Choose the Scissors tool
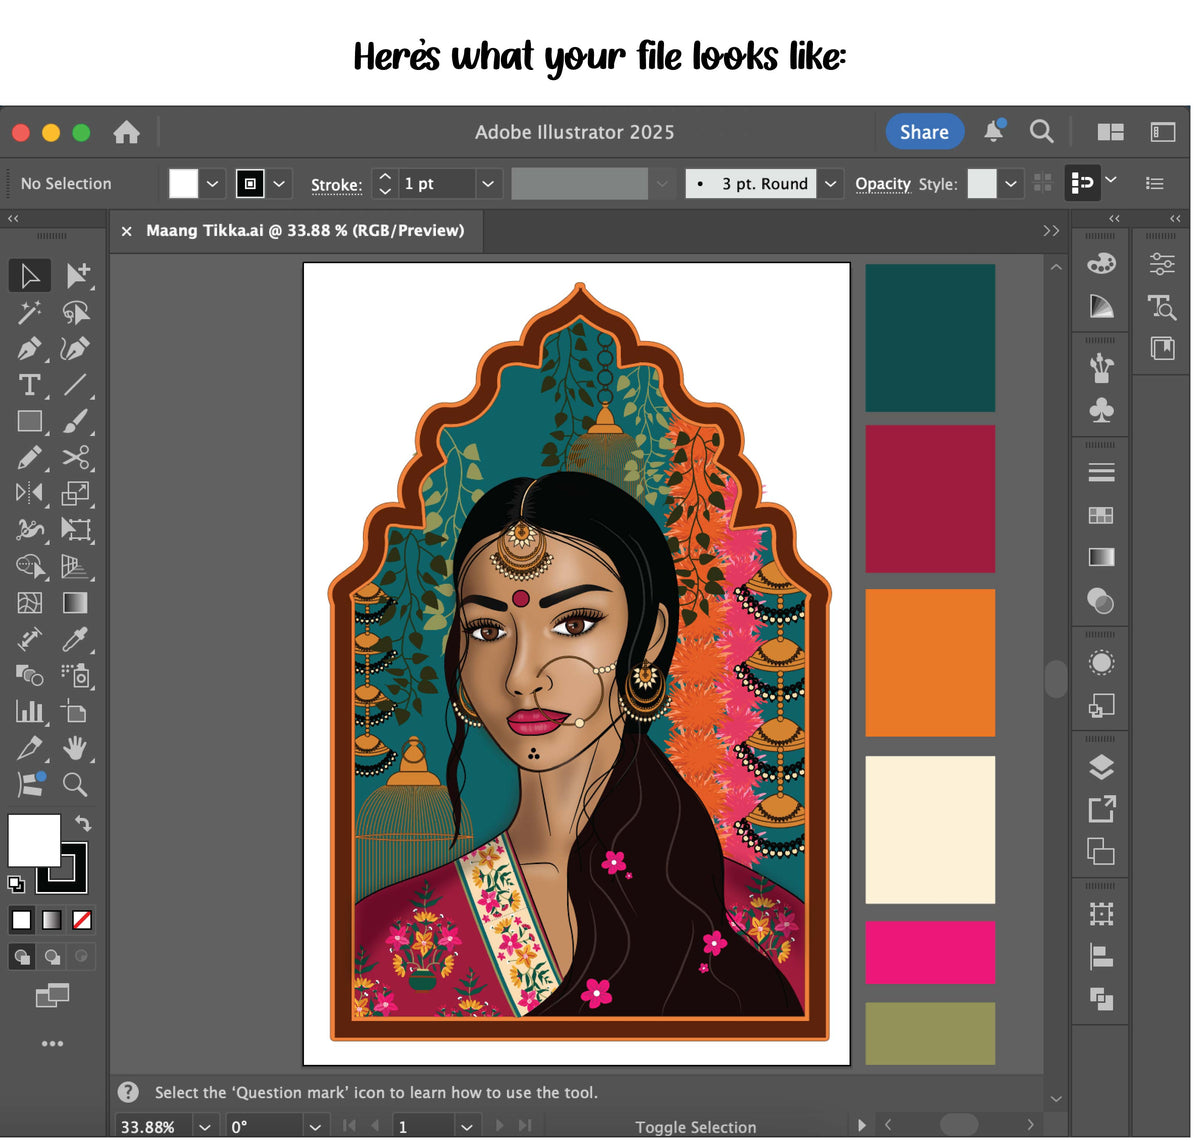The height and width of the screenshot is (1142, 1200). pyautogui.click(x=76, y=457)
